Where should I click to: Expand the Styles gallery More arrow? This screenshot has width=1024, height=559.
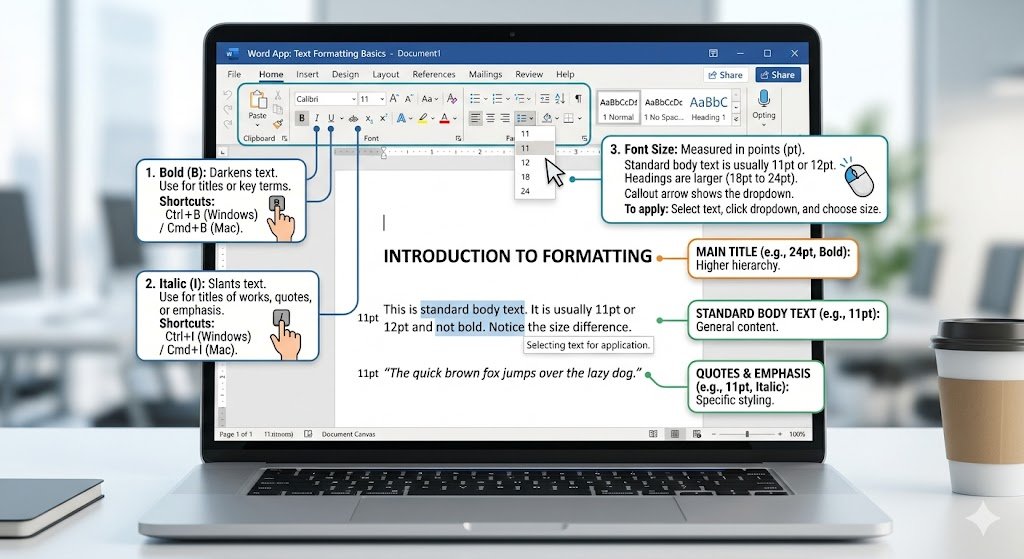click(736, 120)
